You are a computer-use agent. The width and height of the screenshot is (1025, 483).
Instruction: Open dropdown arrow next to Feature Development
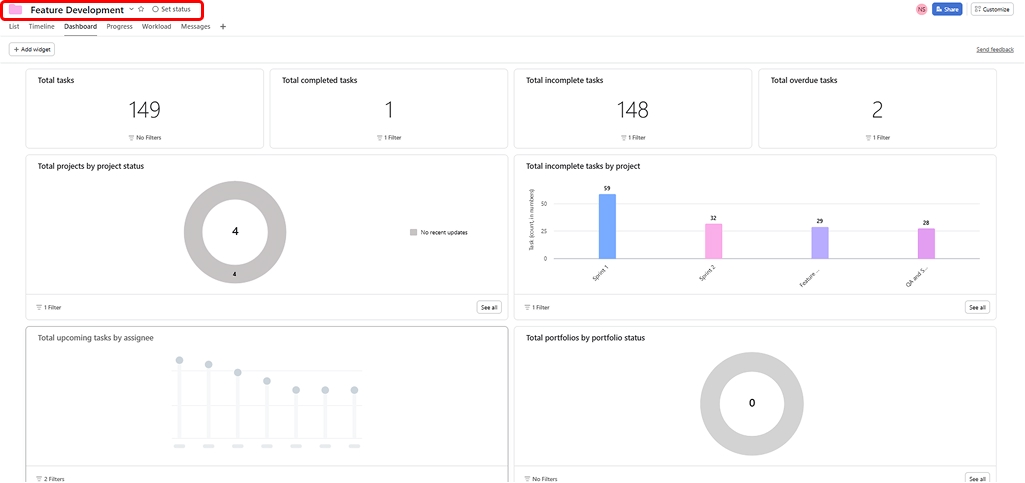[x=131, y=9]
